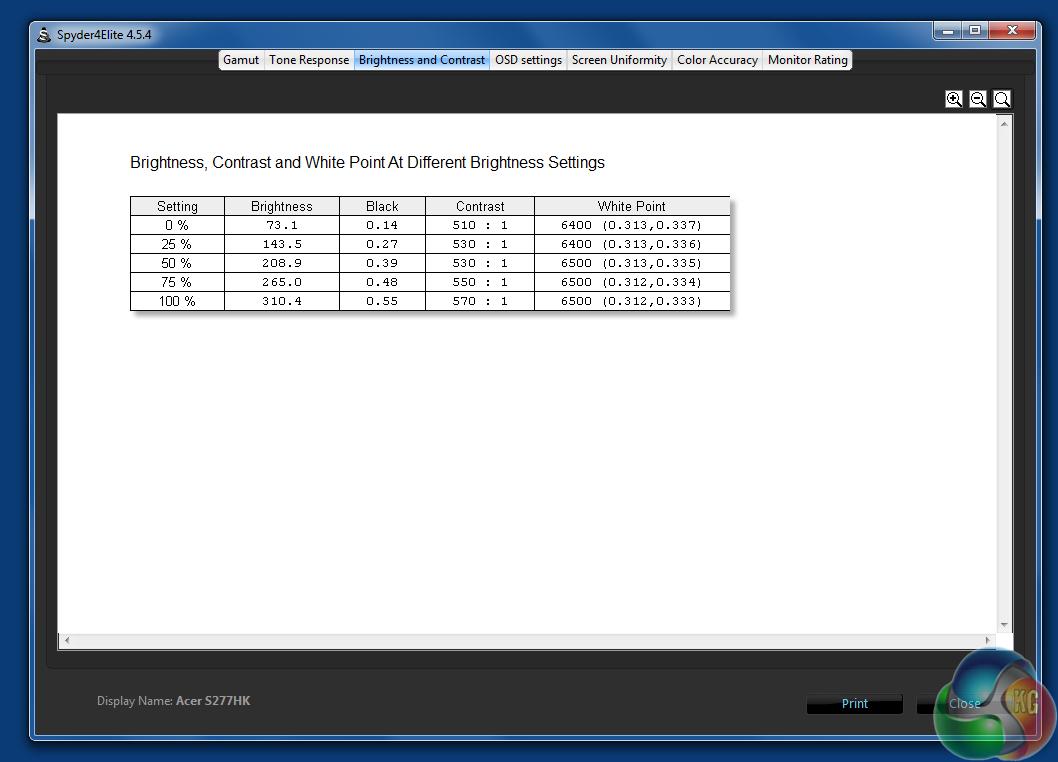Open the Tone Response tab

click(309, 60)
